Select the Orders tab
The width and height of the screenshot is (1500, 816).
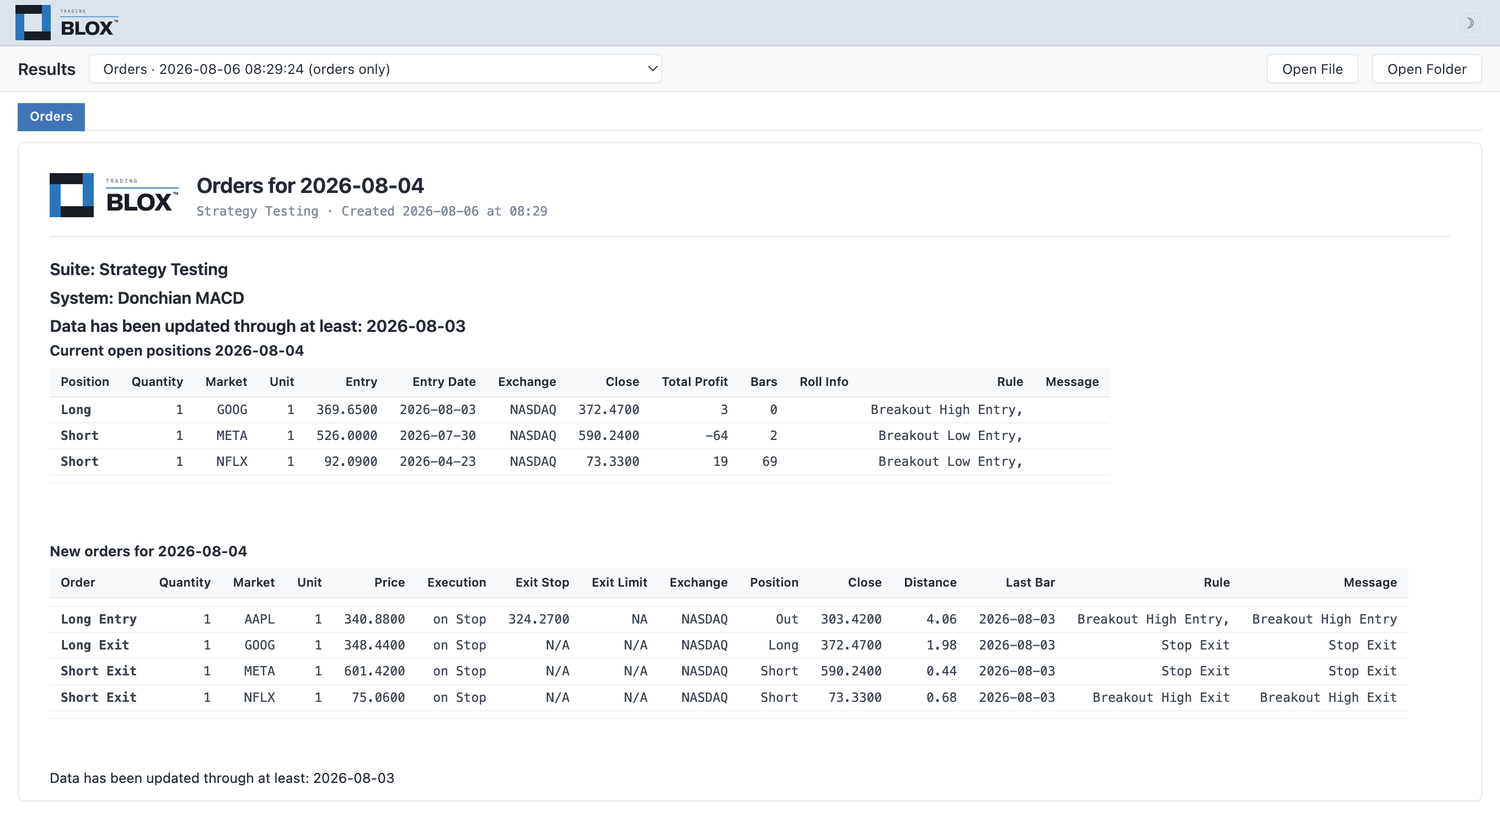click(51, 117)
